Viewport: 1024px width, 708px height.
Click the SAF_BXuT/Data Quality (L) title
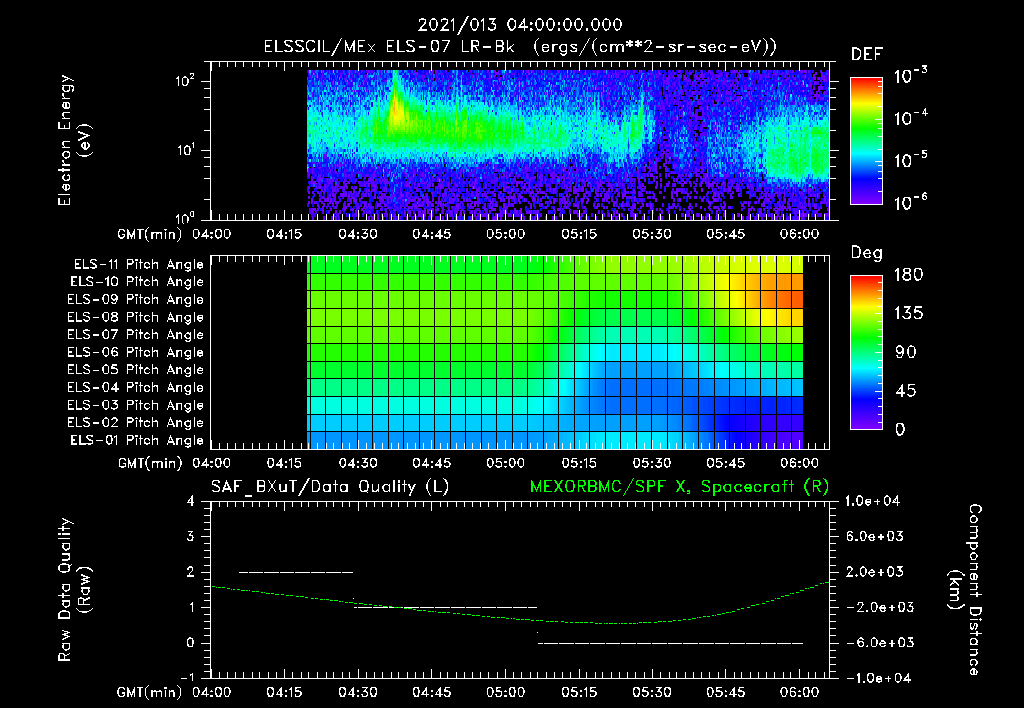tap(330, 487)
